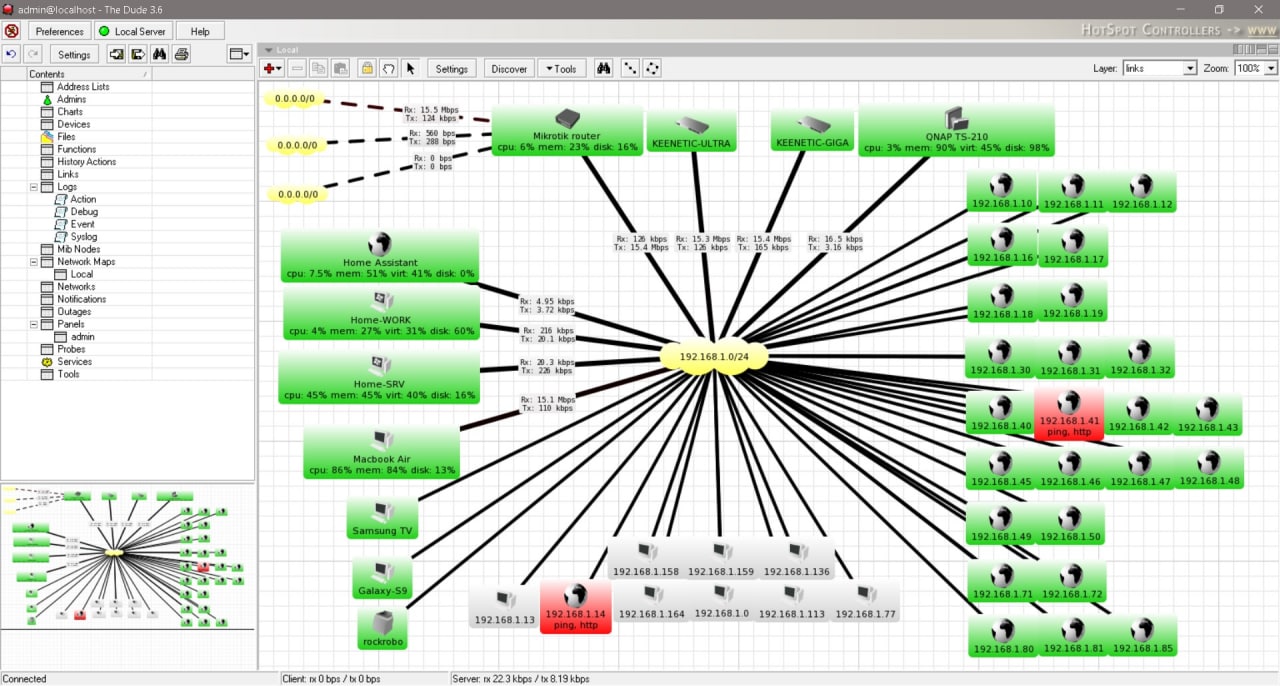The width and height of the screenshot is (1280, 686).
Task: Click the binoculars find icon in left toolbar
Action: click(x=160, y=54)
